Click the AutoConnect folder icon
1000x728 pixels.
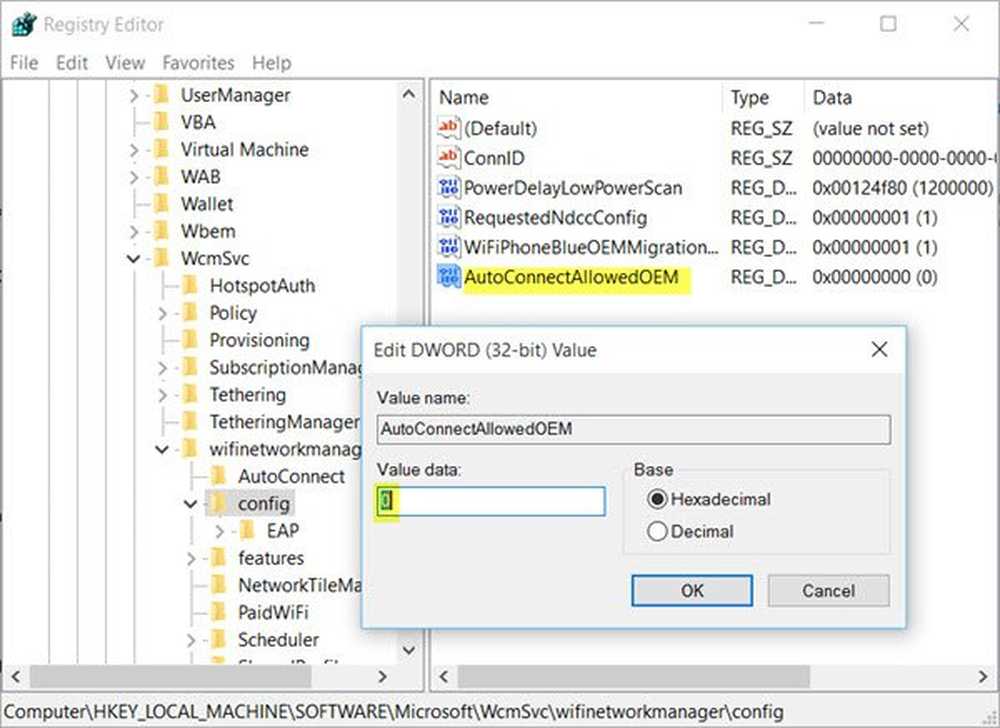click(x=219, y=476)
